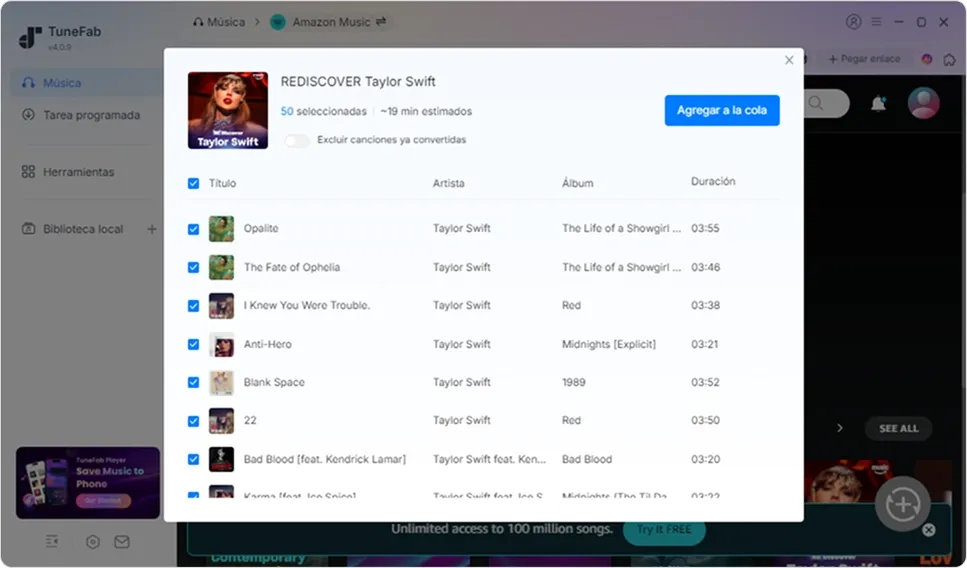Uncheck the Anti-Hero checkbox
The width and height of the screenshot is (967, 568).
pyautogui.click(x=194, y=344)
